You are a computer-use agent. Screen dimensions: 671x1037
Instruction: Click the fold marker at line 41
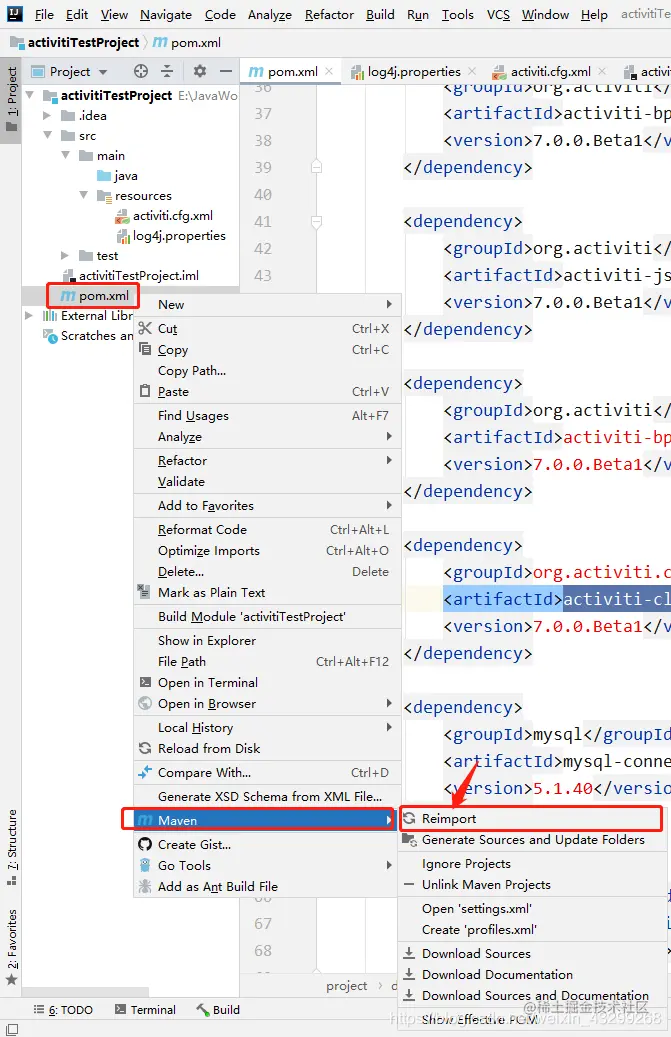tap(317, 222)
